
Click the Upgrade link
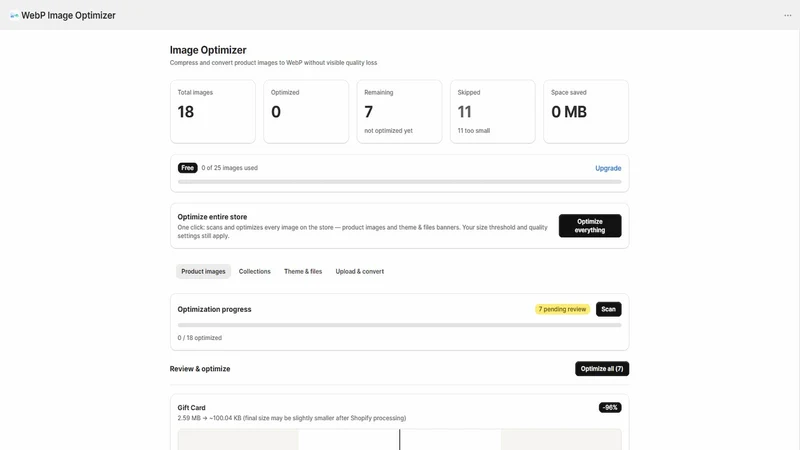click(608, 168)
